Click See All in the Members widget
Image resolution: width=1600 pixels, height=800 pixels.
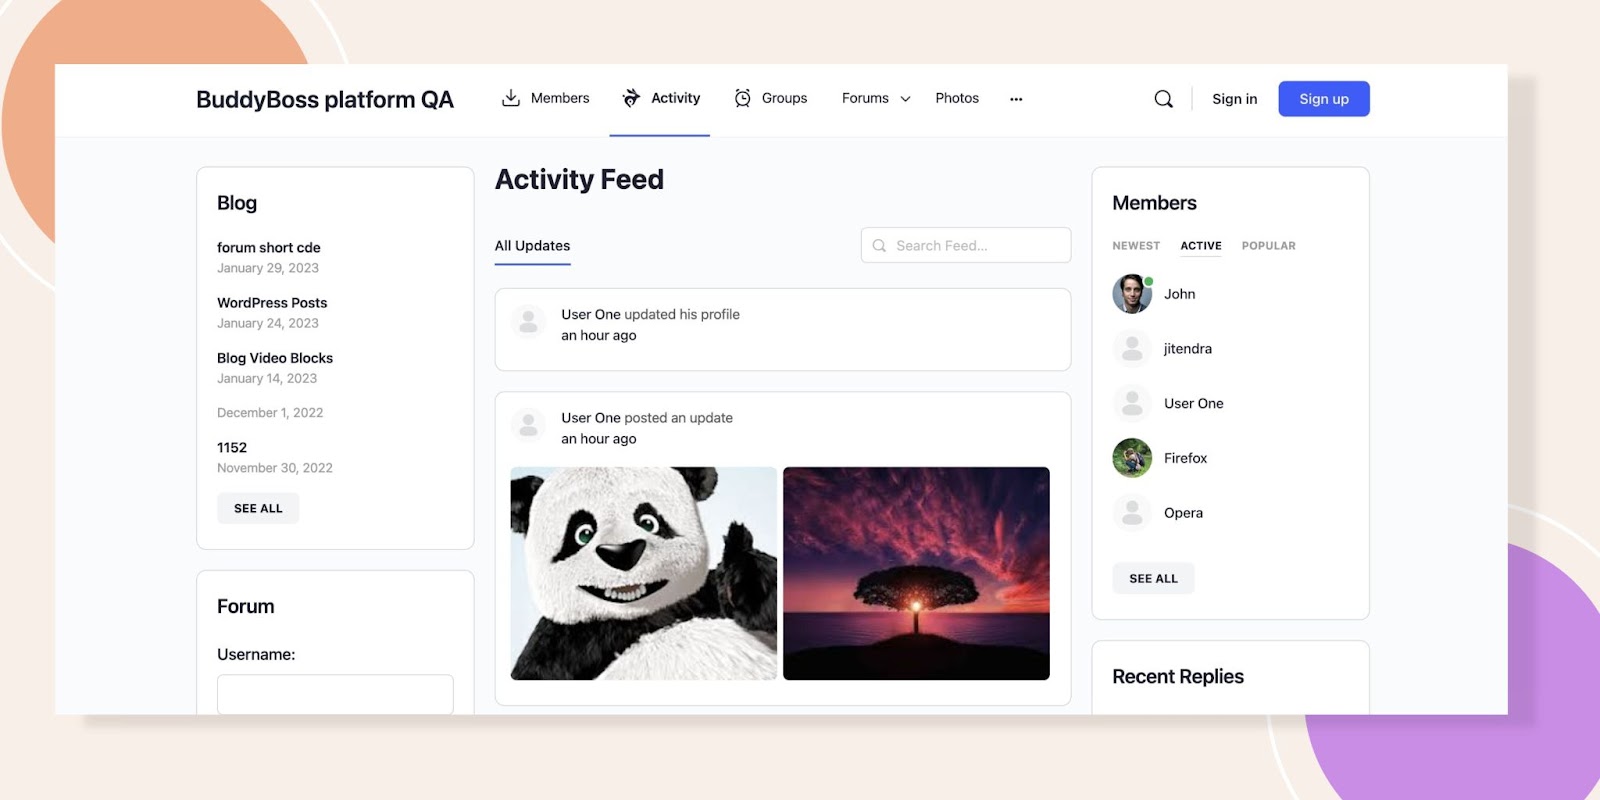(1153, 578)
